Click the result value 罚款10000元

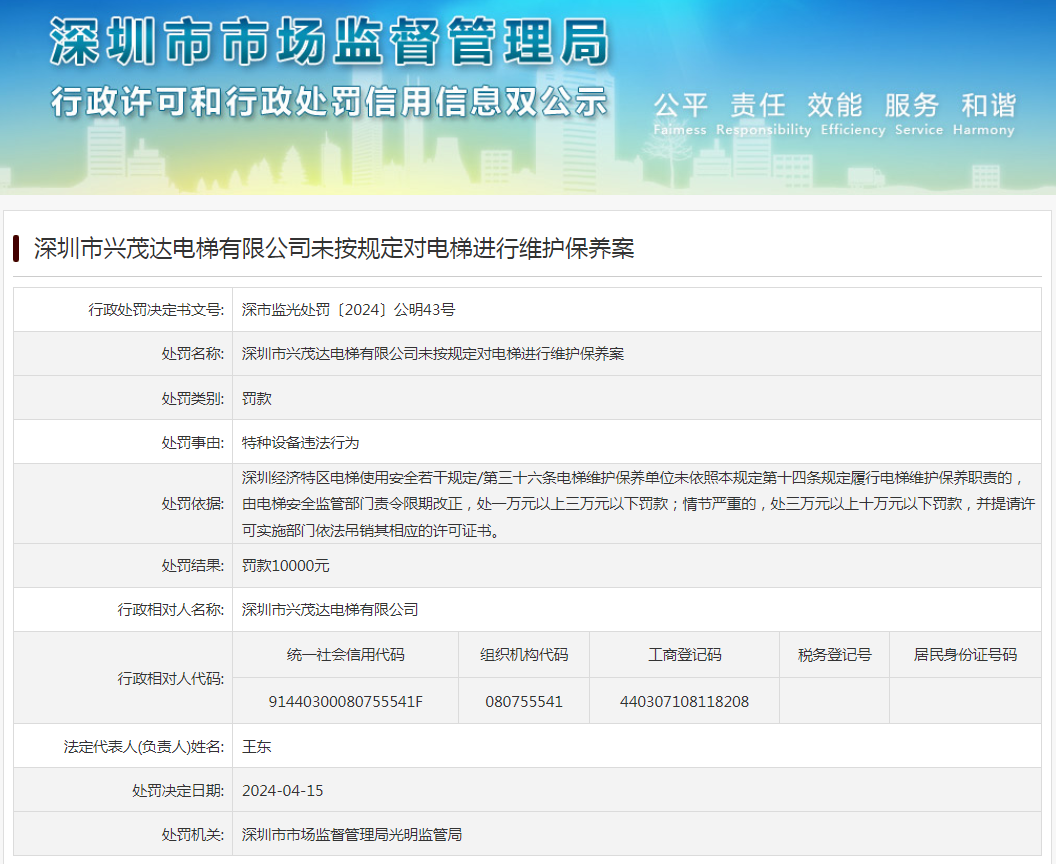[x=286, y=566]
